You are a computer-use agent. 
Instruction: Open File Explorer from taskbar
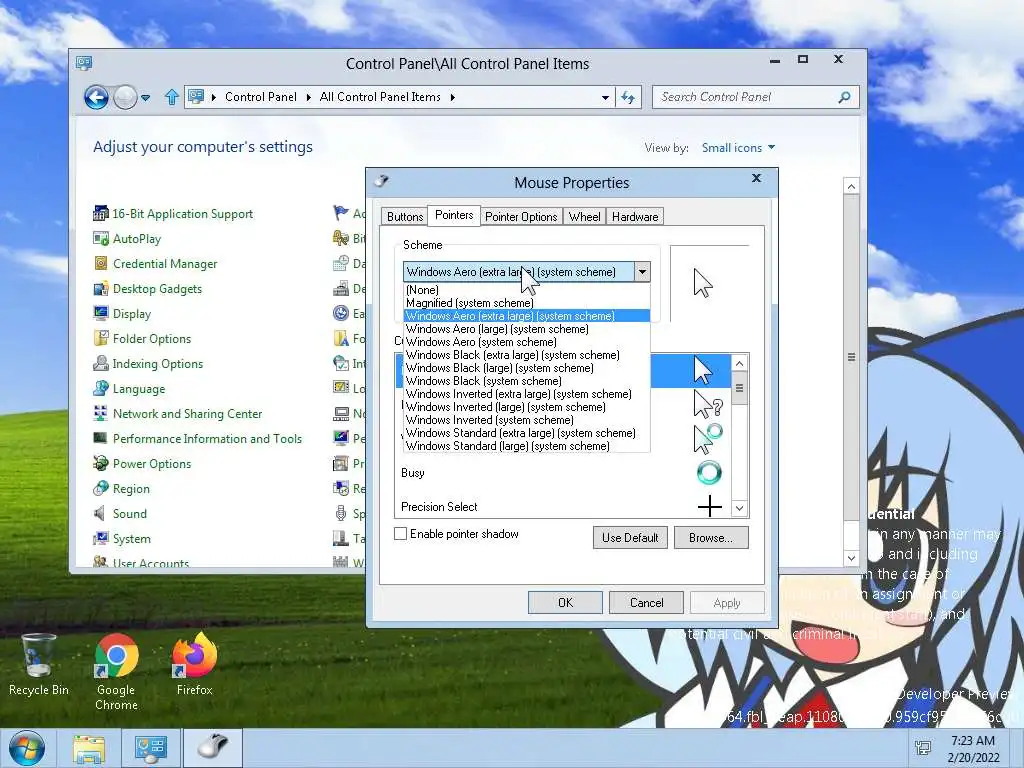[89, 748]
